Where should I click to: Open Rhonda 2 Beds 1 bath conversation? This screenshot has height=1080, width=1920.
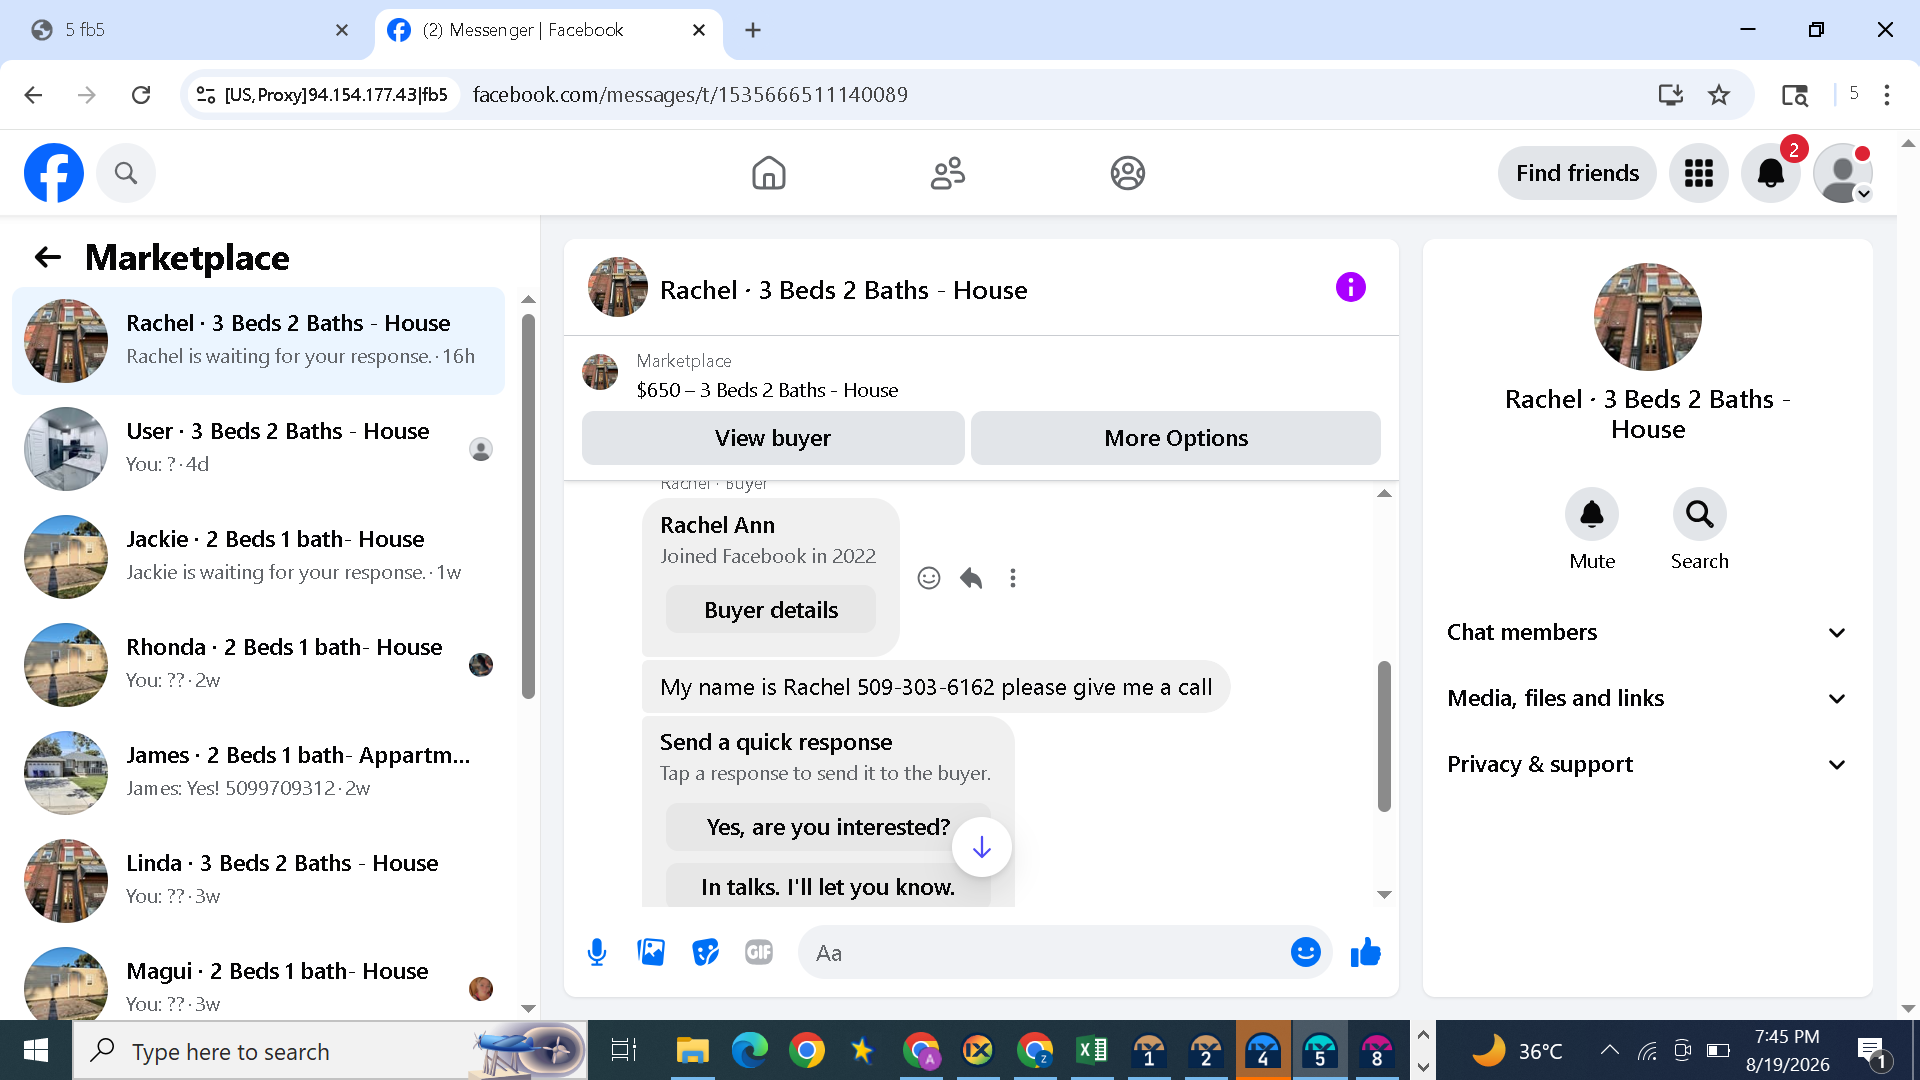pyautogui.click(x=258, y=664)
